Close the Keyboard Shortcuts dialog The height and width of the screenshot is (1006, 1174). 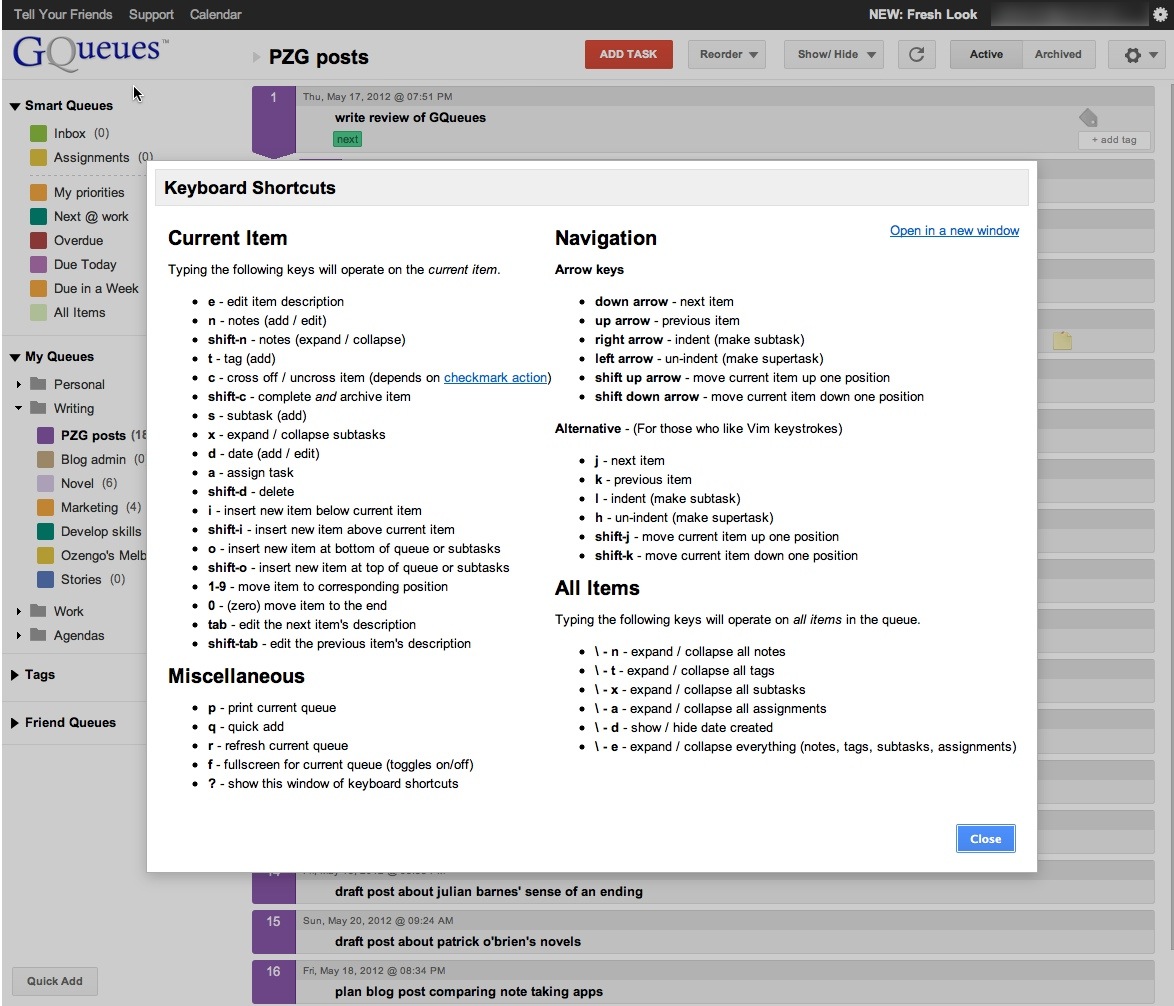tap(985, 839)
